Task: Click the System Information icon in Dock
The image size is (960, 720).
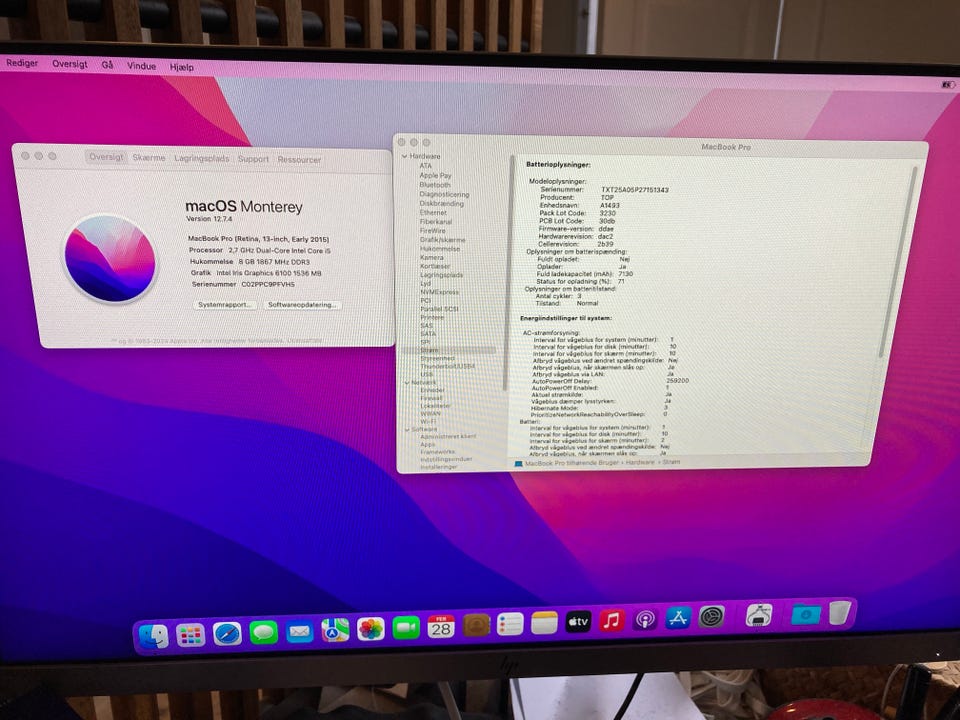Action: tap(759, 615)
